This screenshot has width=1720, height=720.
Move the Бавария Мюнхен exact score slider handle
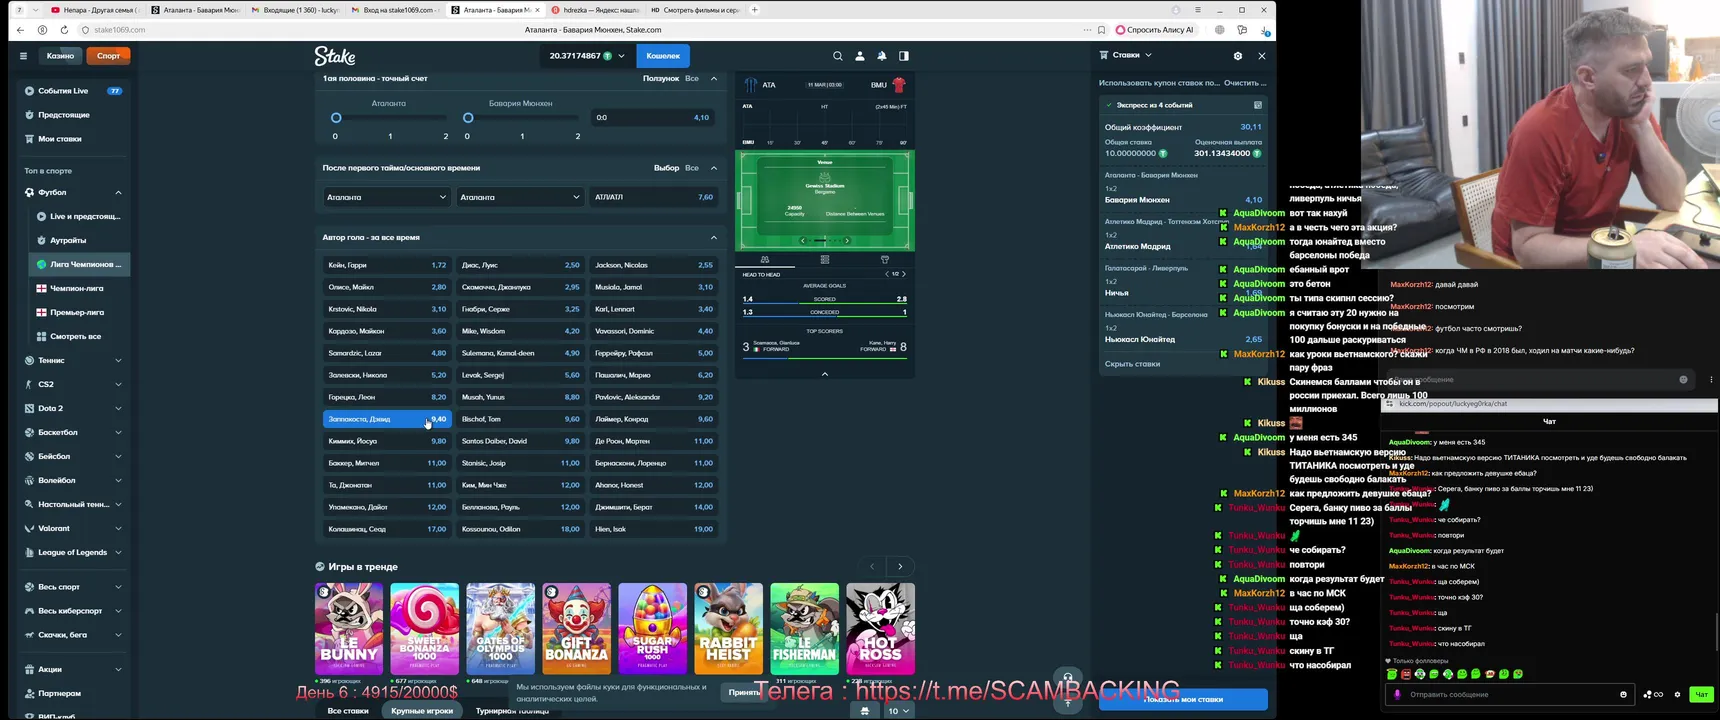point(468,118)
